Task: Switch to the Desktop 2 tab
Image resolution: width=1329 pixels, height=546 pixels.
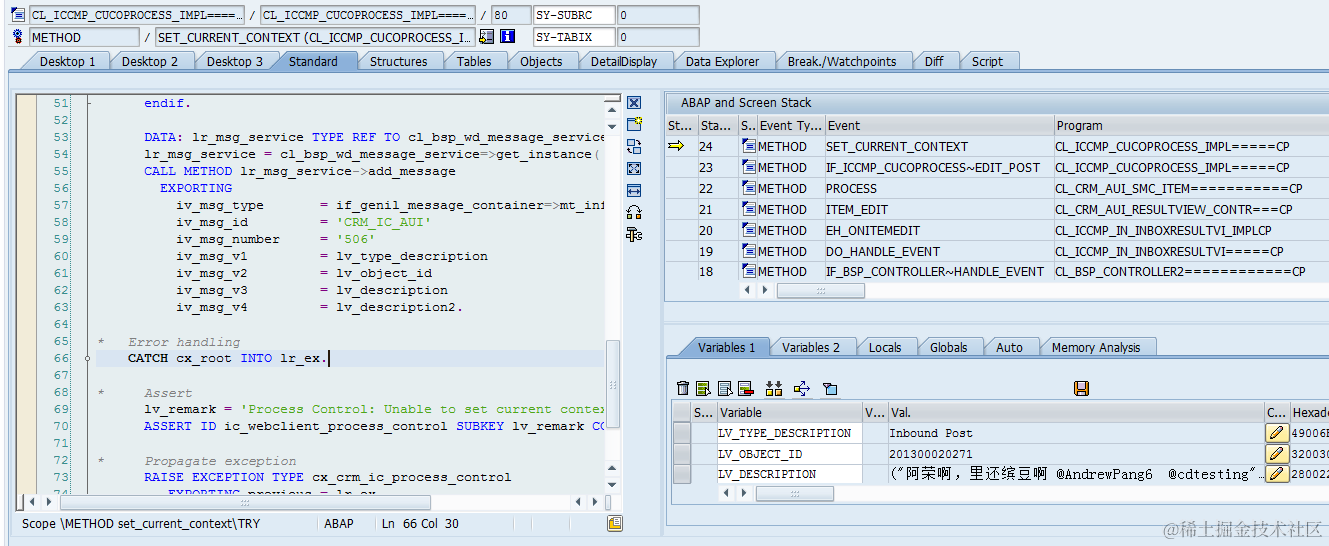Action: coord(150,61)
